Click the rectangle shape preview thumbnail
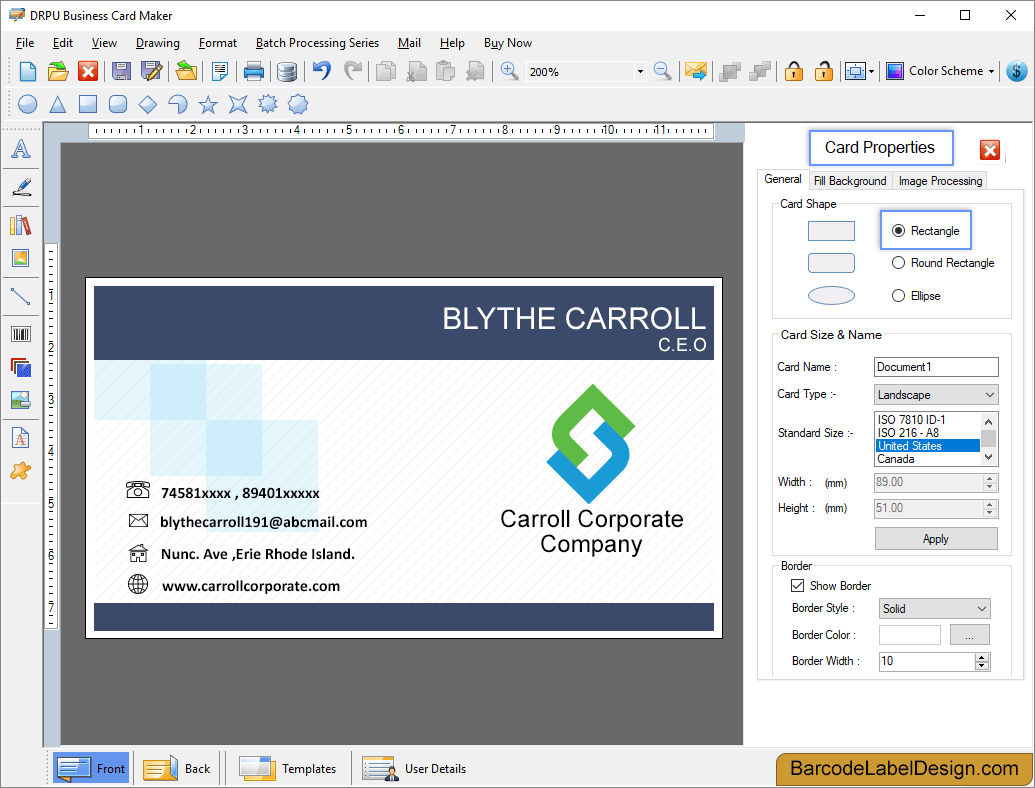 point(831,231)
